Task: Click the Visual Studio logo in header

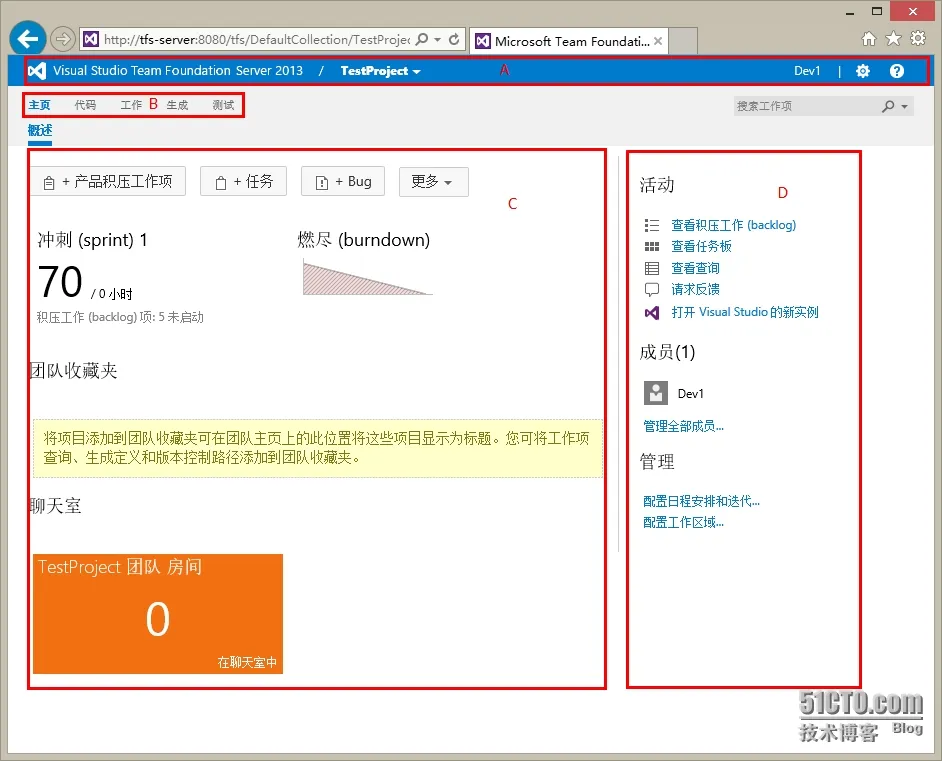Action: click(x=37, y=71)
